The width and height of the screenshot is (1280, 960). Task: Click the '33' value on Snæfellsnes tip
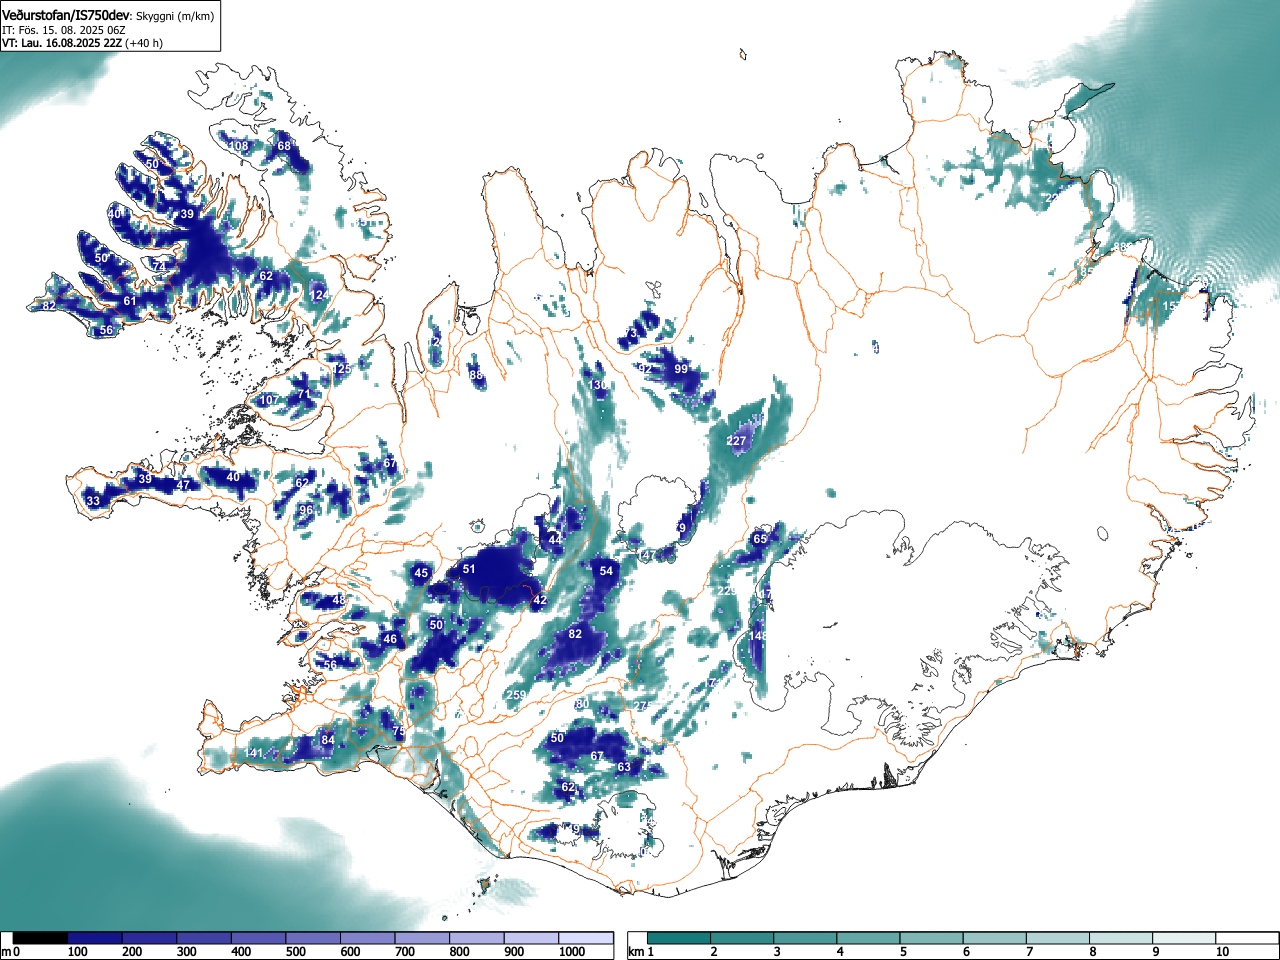tap(93, 501)
